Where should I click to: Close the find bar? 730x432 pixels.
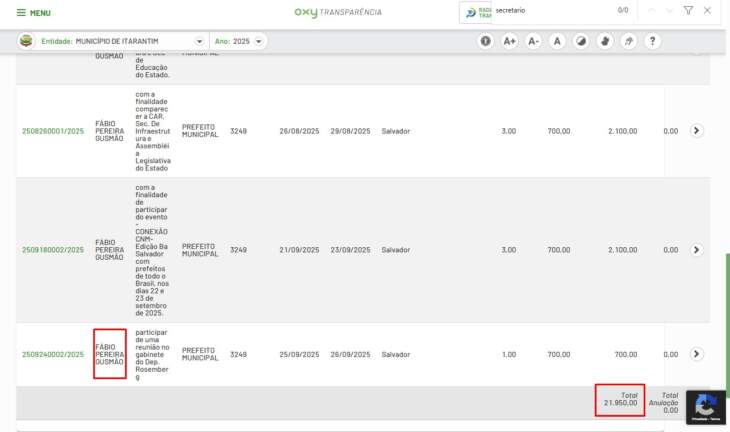708,10
